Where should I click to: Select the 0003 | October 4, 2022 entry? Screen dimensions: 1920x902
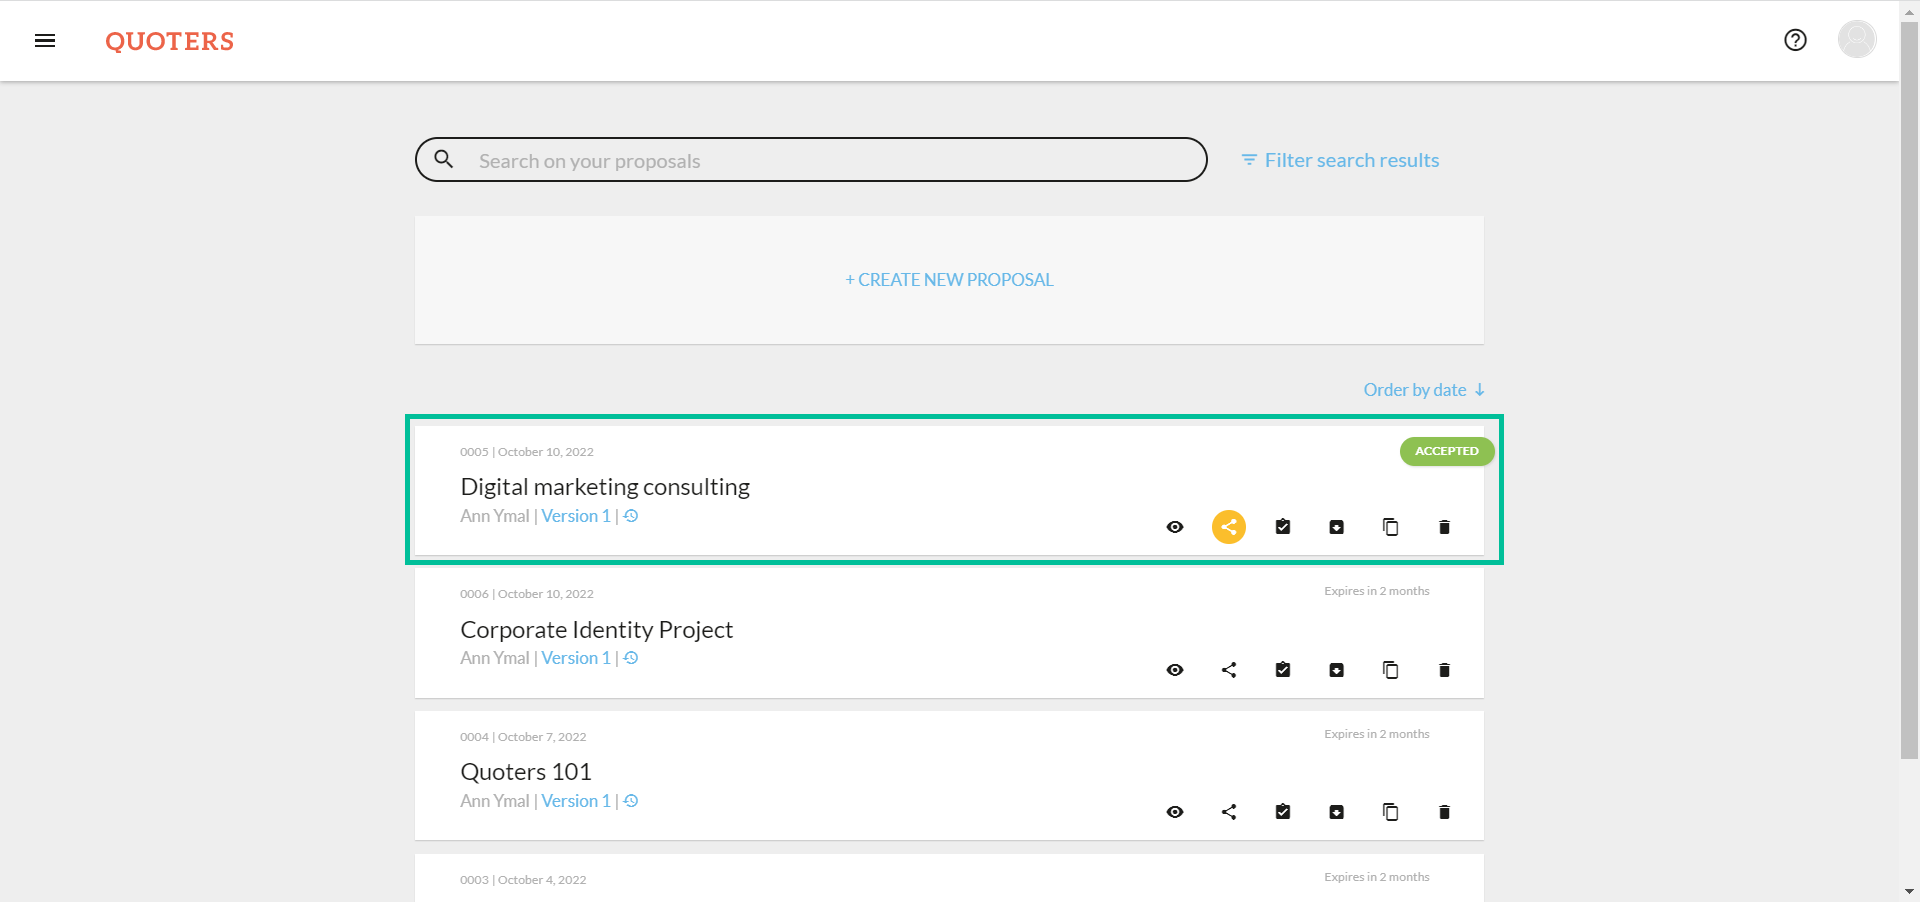949,879
